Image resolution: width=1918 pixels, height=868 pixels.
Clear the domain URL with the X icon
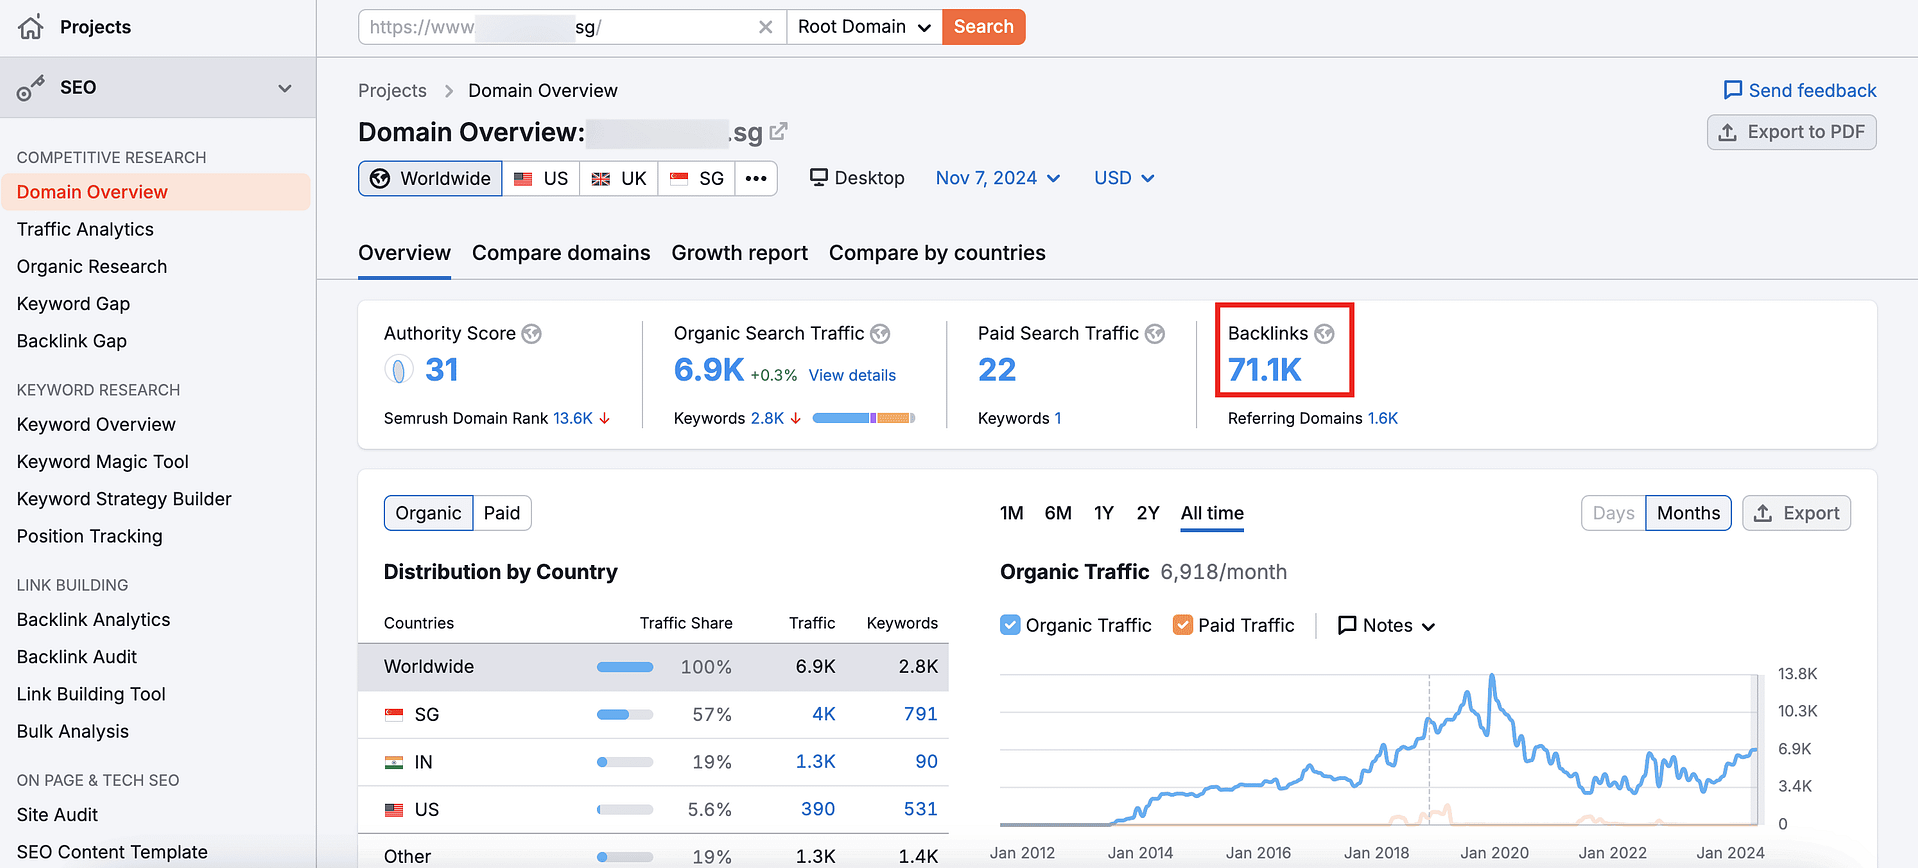765,27
